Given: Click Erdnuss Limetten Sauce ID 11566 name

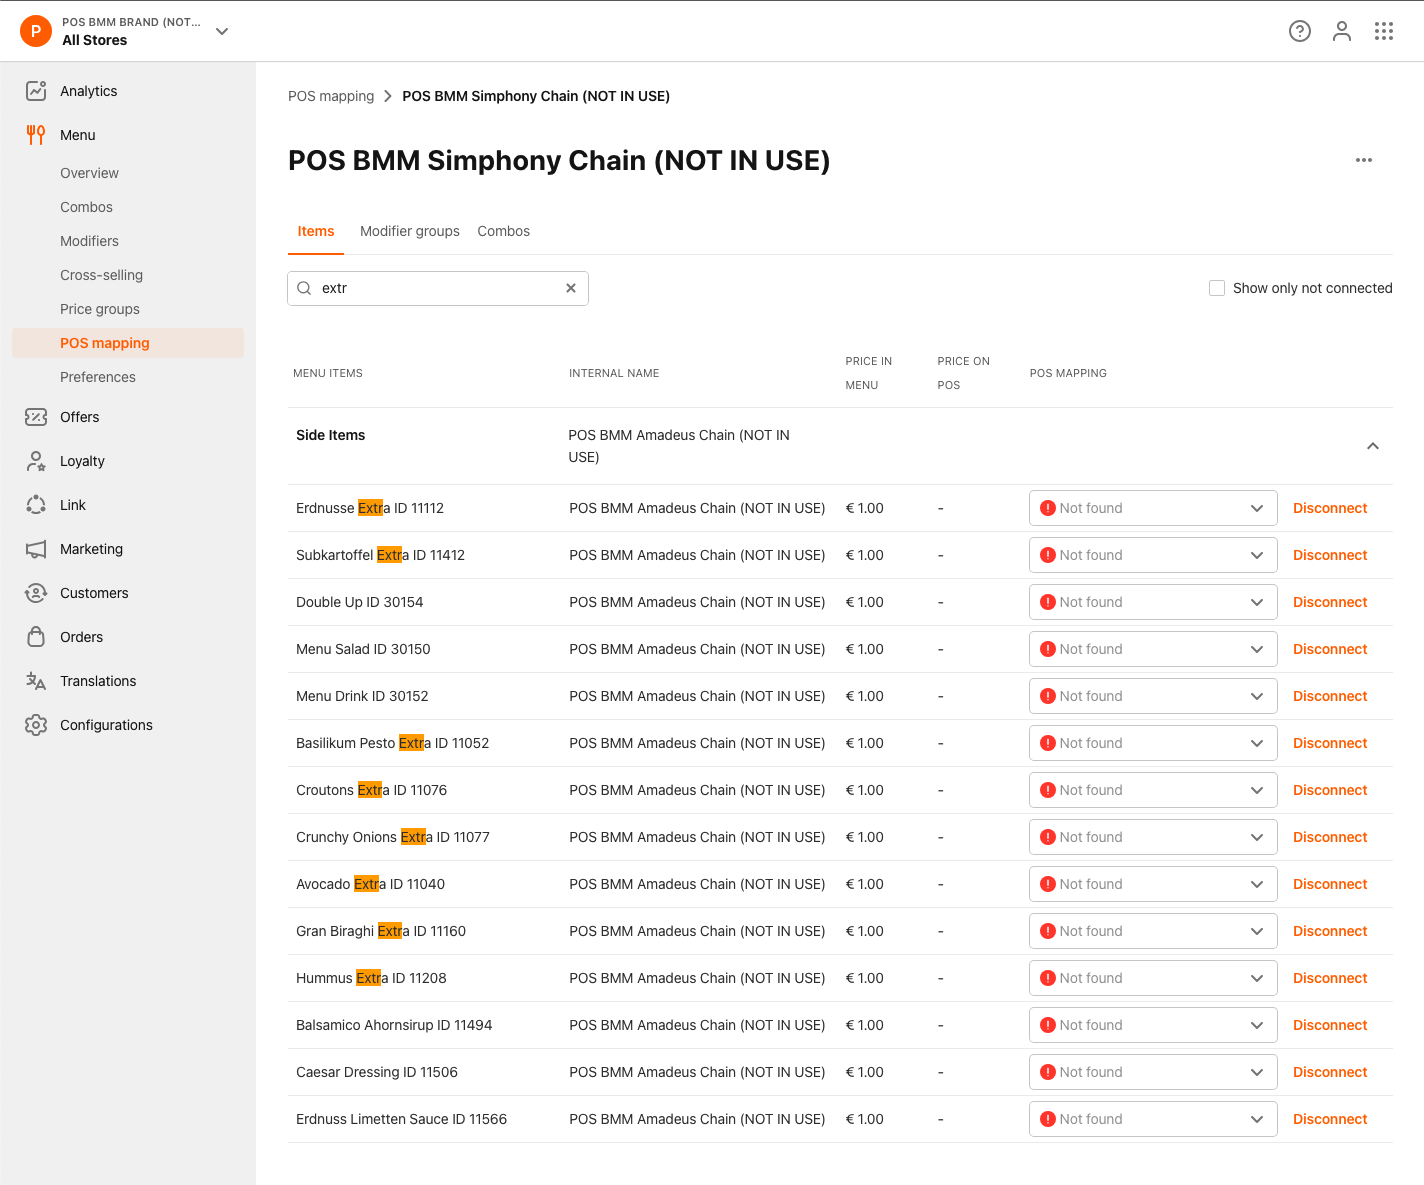Looking at the screenshot, I should click(401, 1119).
